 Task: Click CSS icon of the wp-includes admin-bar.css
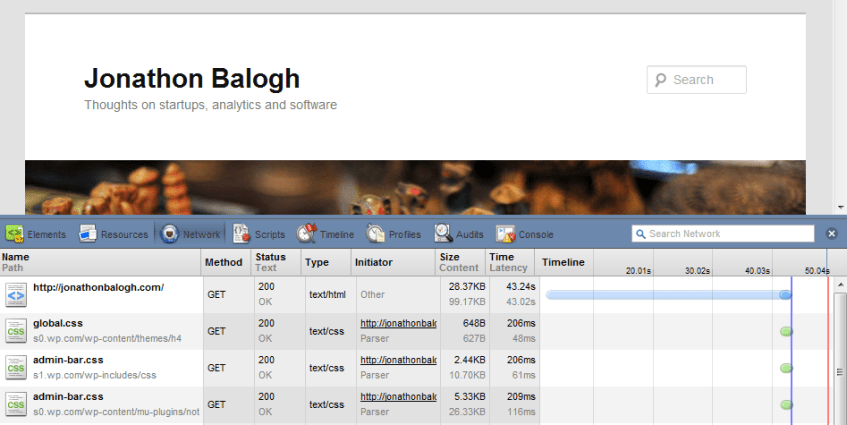[16, 368]
